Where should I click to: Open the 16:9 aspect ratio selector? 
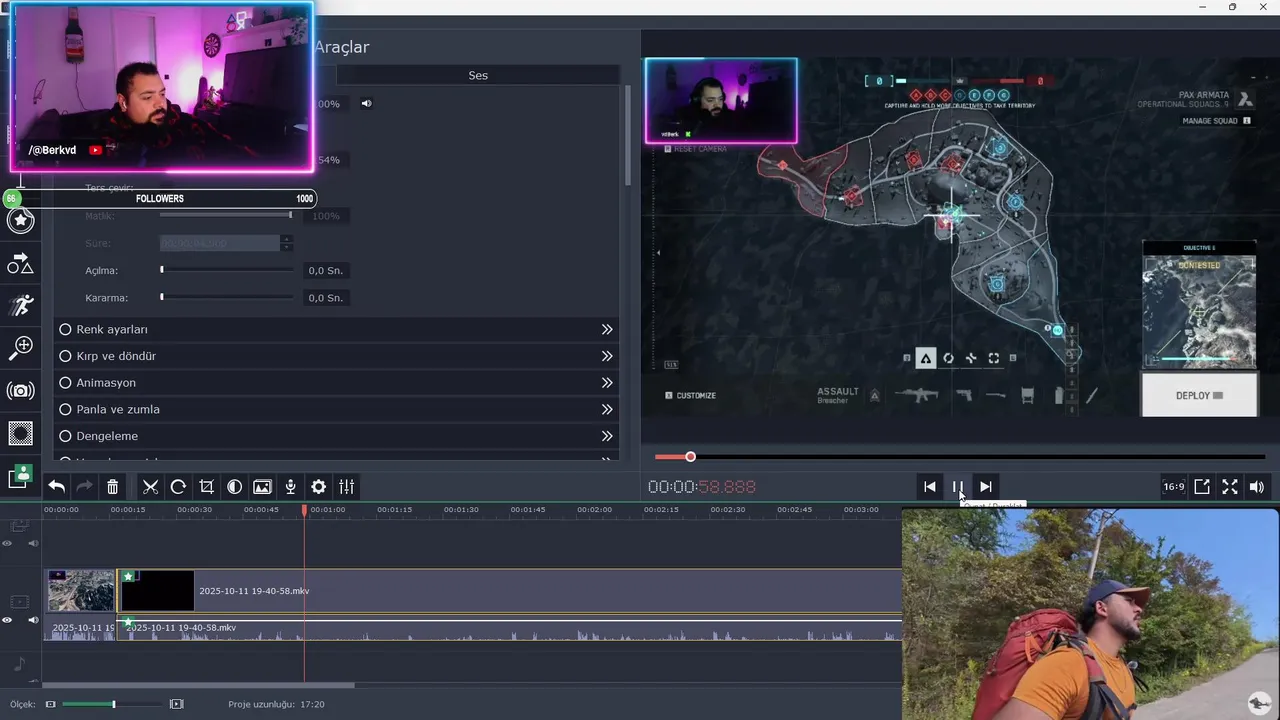click(1174, 487)
